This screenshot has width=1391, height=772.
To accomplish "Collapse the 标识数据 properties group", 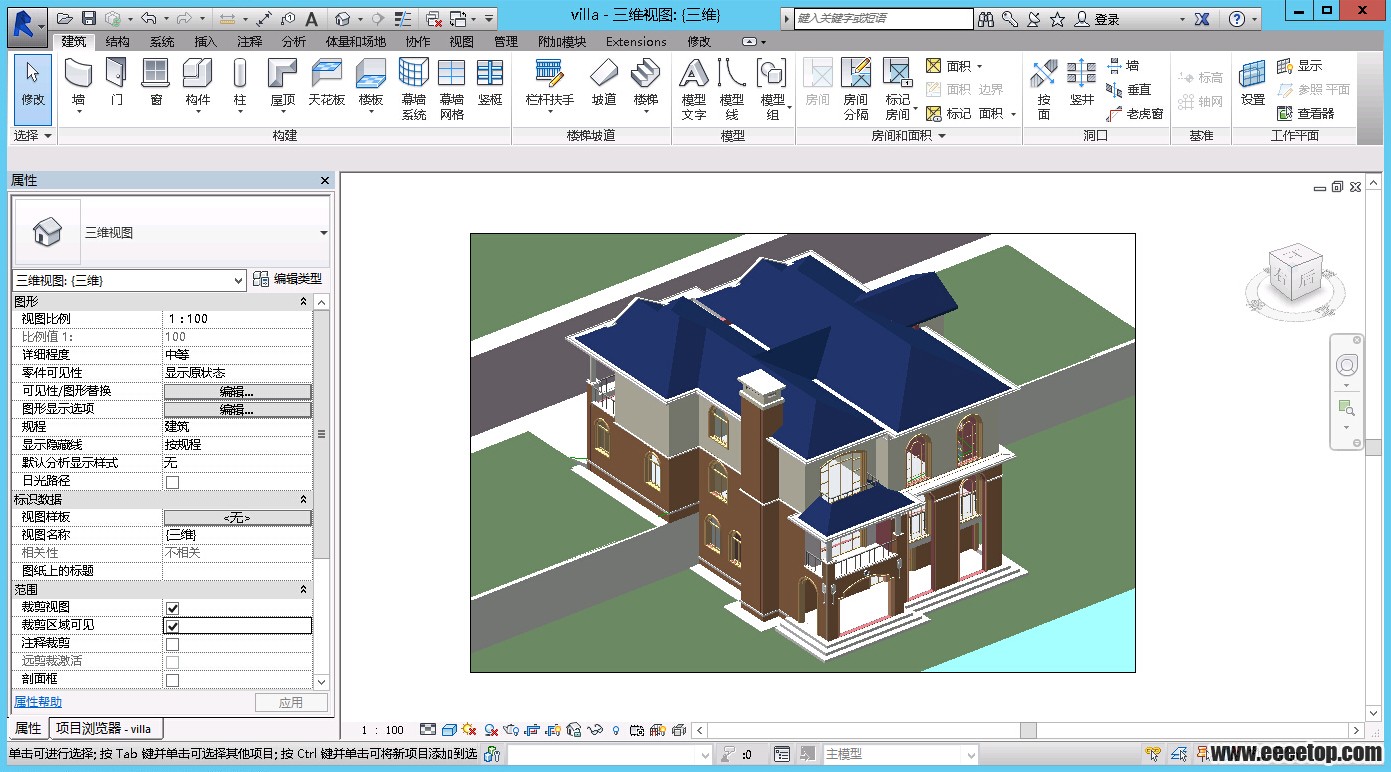I will click(x=304, y=499).
